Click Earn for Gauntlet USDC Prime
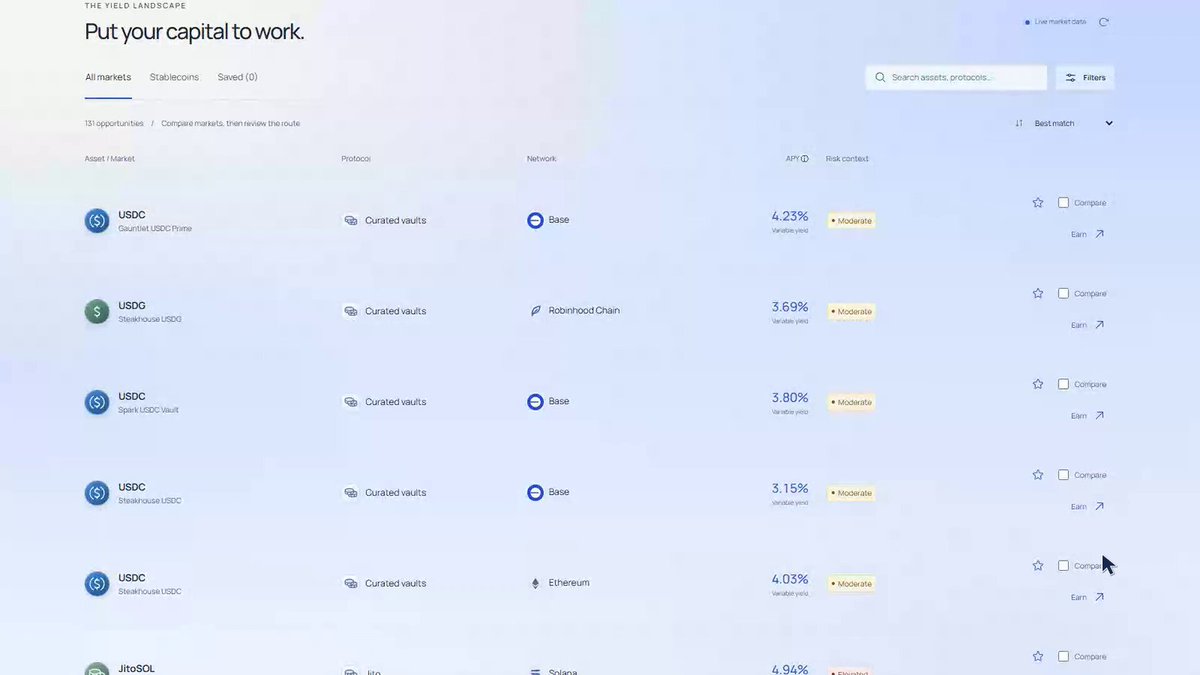Viewport: 1200px width, 675px height. tap(1088, 234)
